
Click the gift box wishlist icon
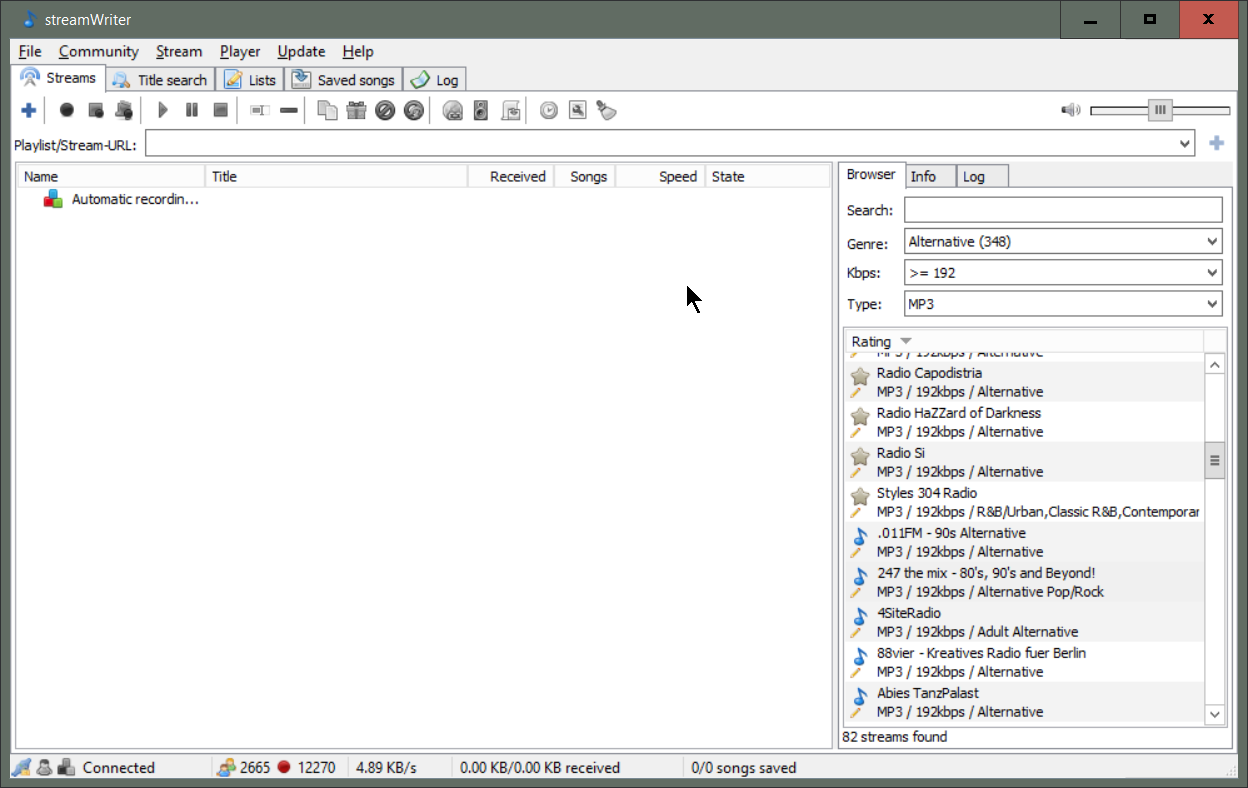pos(356,110)
